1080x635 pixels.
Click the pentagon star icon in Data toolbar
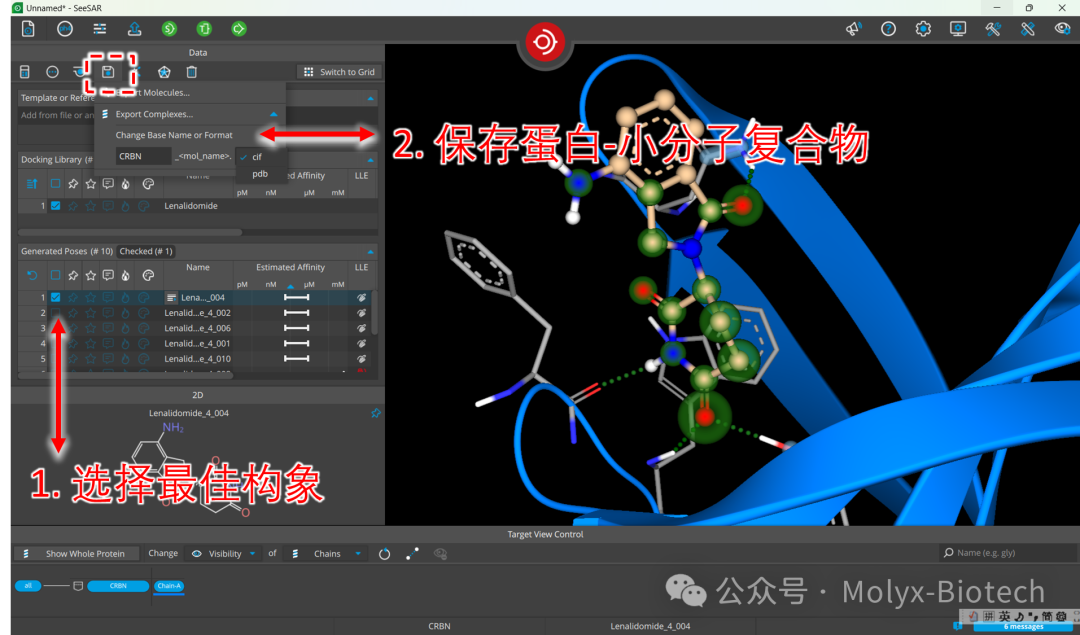(164, 72)
